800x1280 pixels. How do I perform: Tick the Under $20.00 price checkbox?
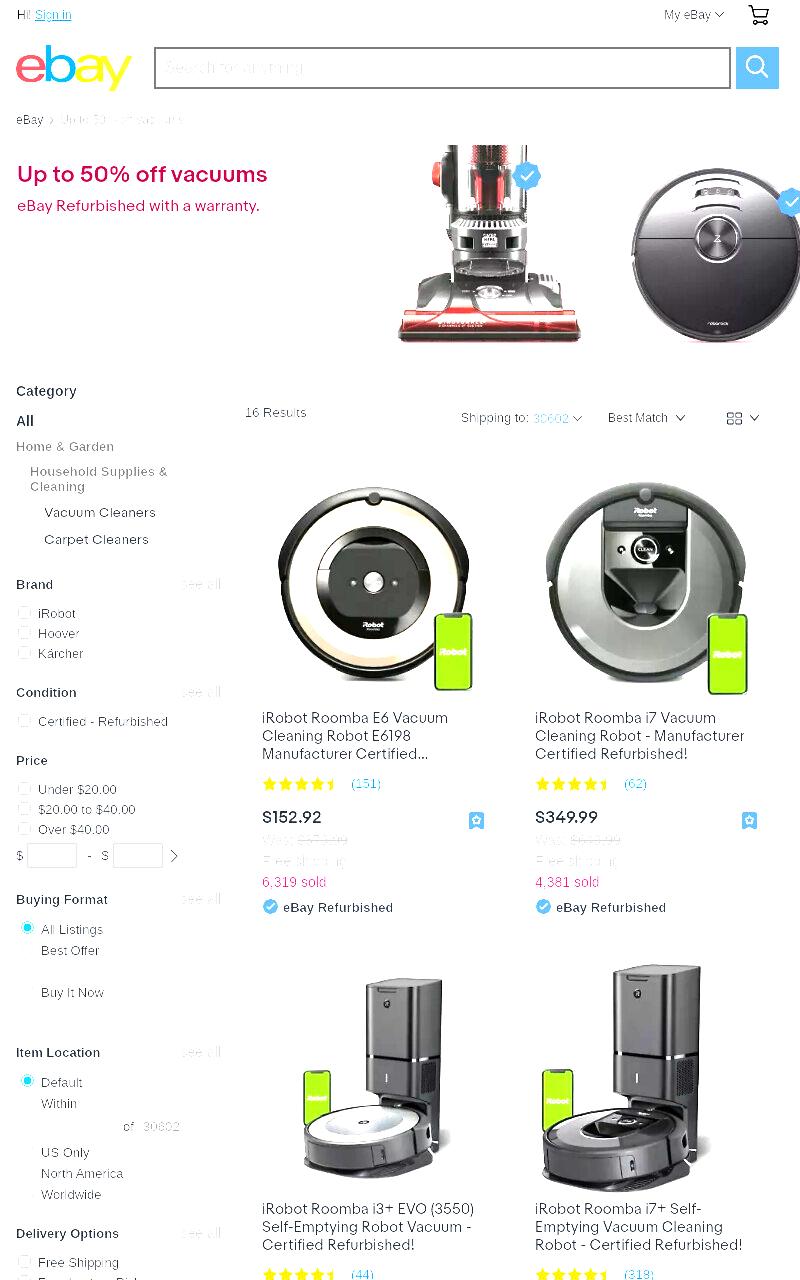(24, 789)
